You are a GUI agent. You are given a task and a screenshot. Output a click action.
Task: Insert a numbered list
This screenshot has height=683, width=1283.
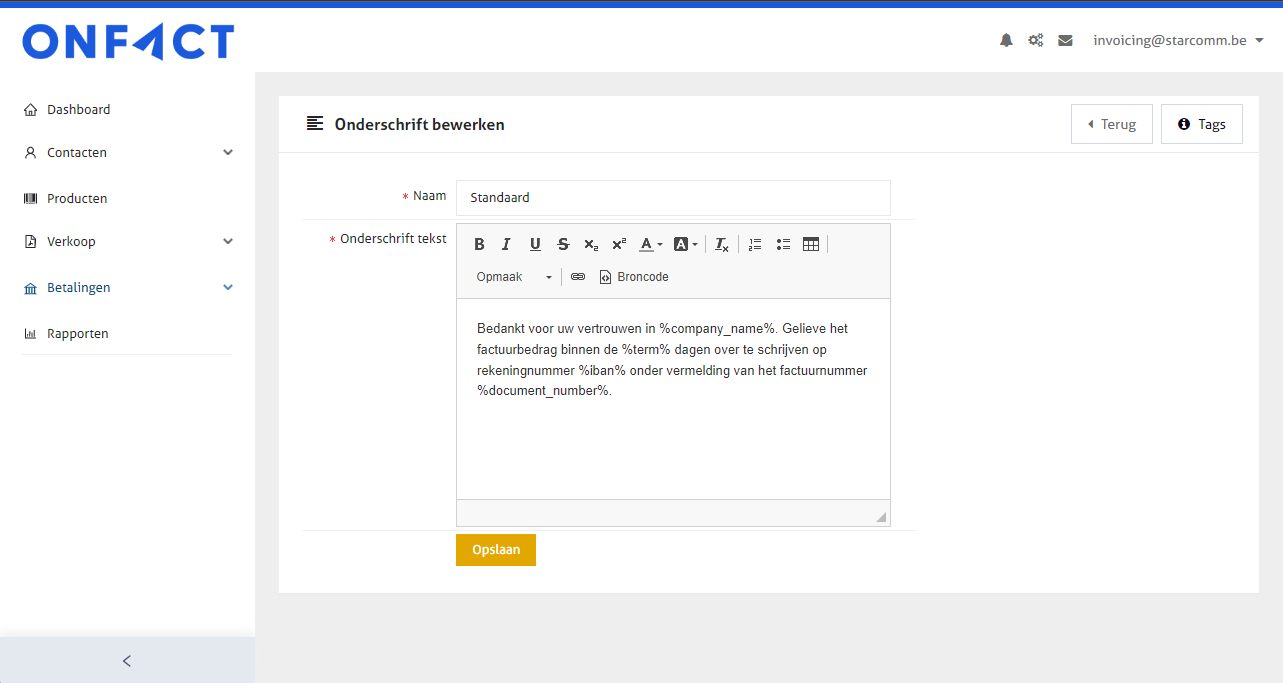755,244
